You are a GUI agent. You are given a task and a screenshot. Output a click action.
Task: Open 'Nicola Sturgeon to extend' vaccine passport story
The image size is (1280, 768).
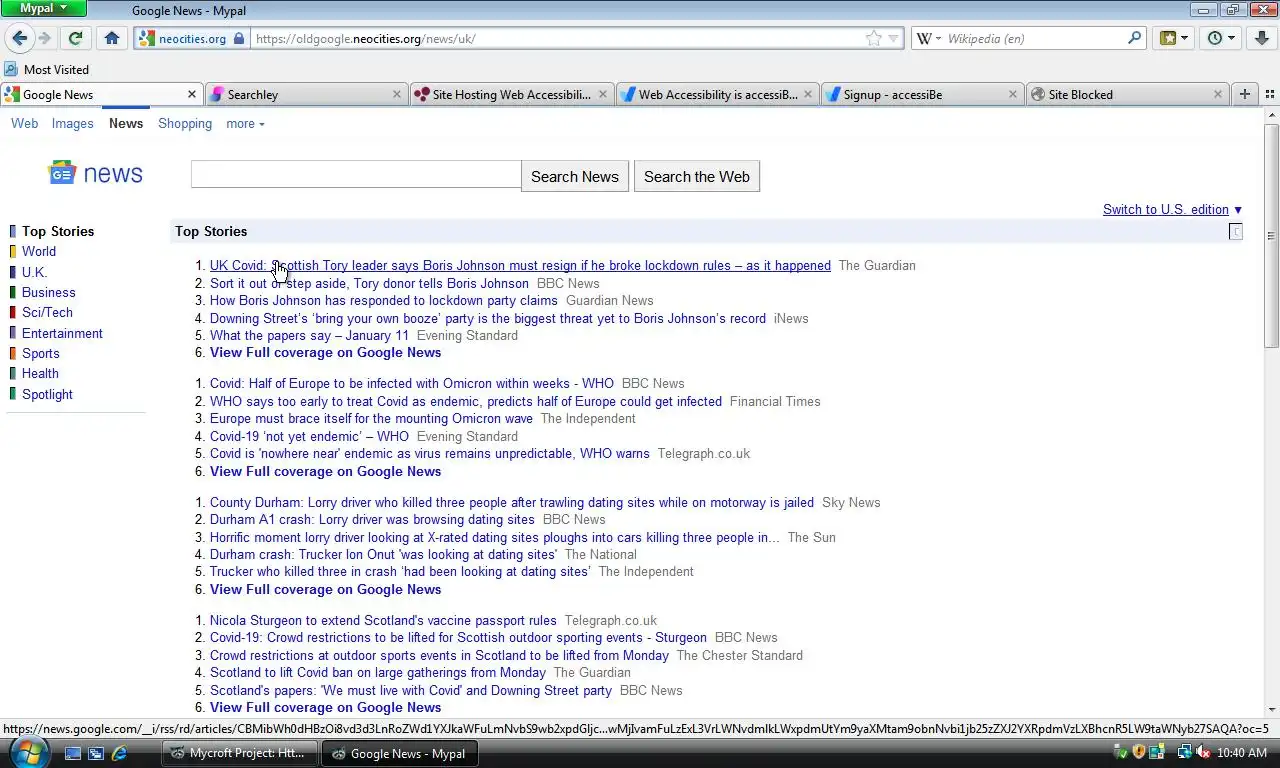383,621
